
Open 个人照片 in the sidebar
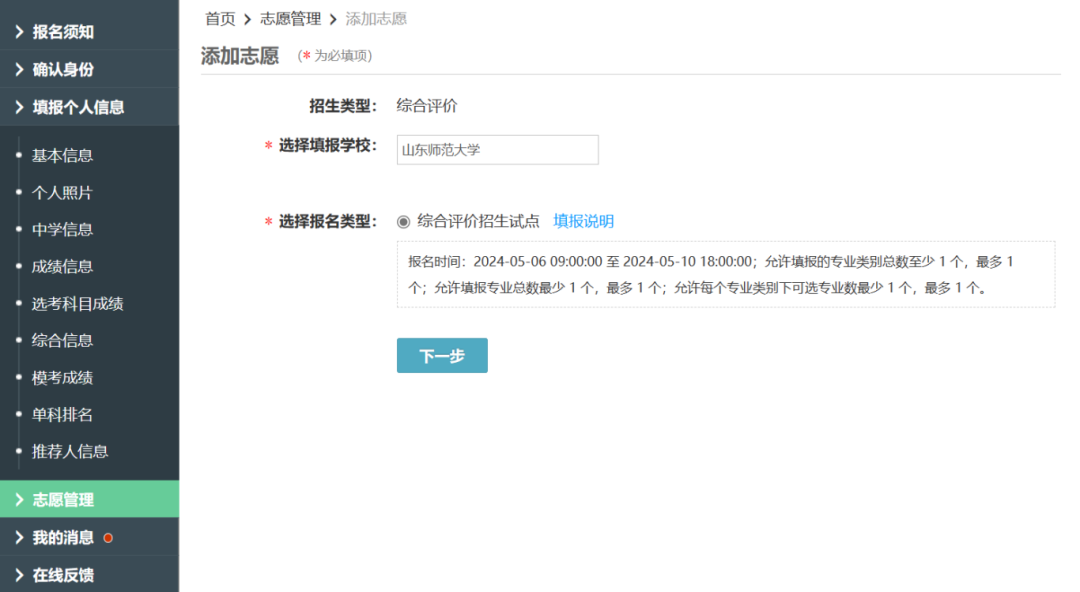[62, 192]
